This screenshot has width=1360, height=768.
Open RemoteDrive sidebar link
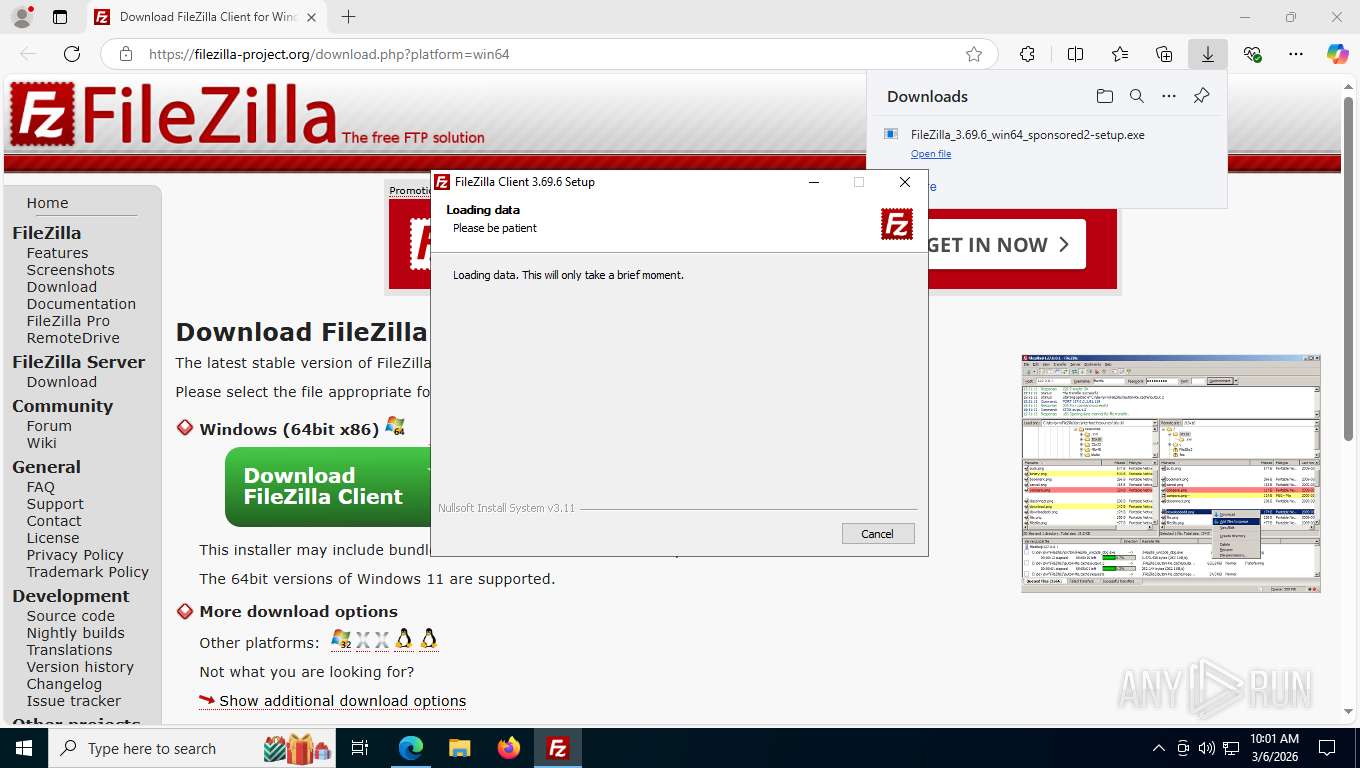(73, 338)
